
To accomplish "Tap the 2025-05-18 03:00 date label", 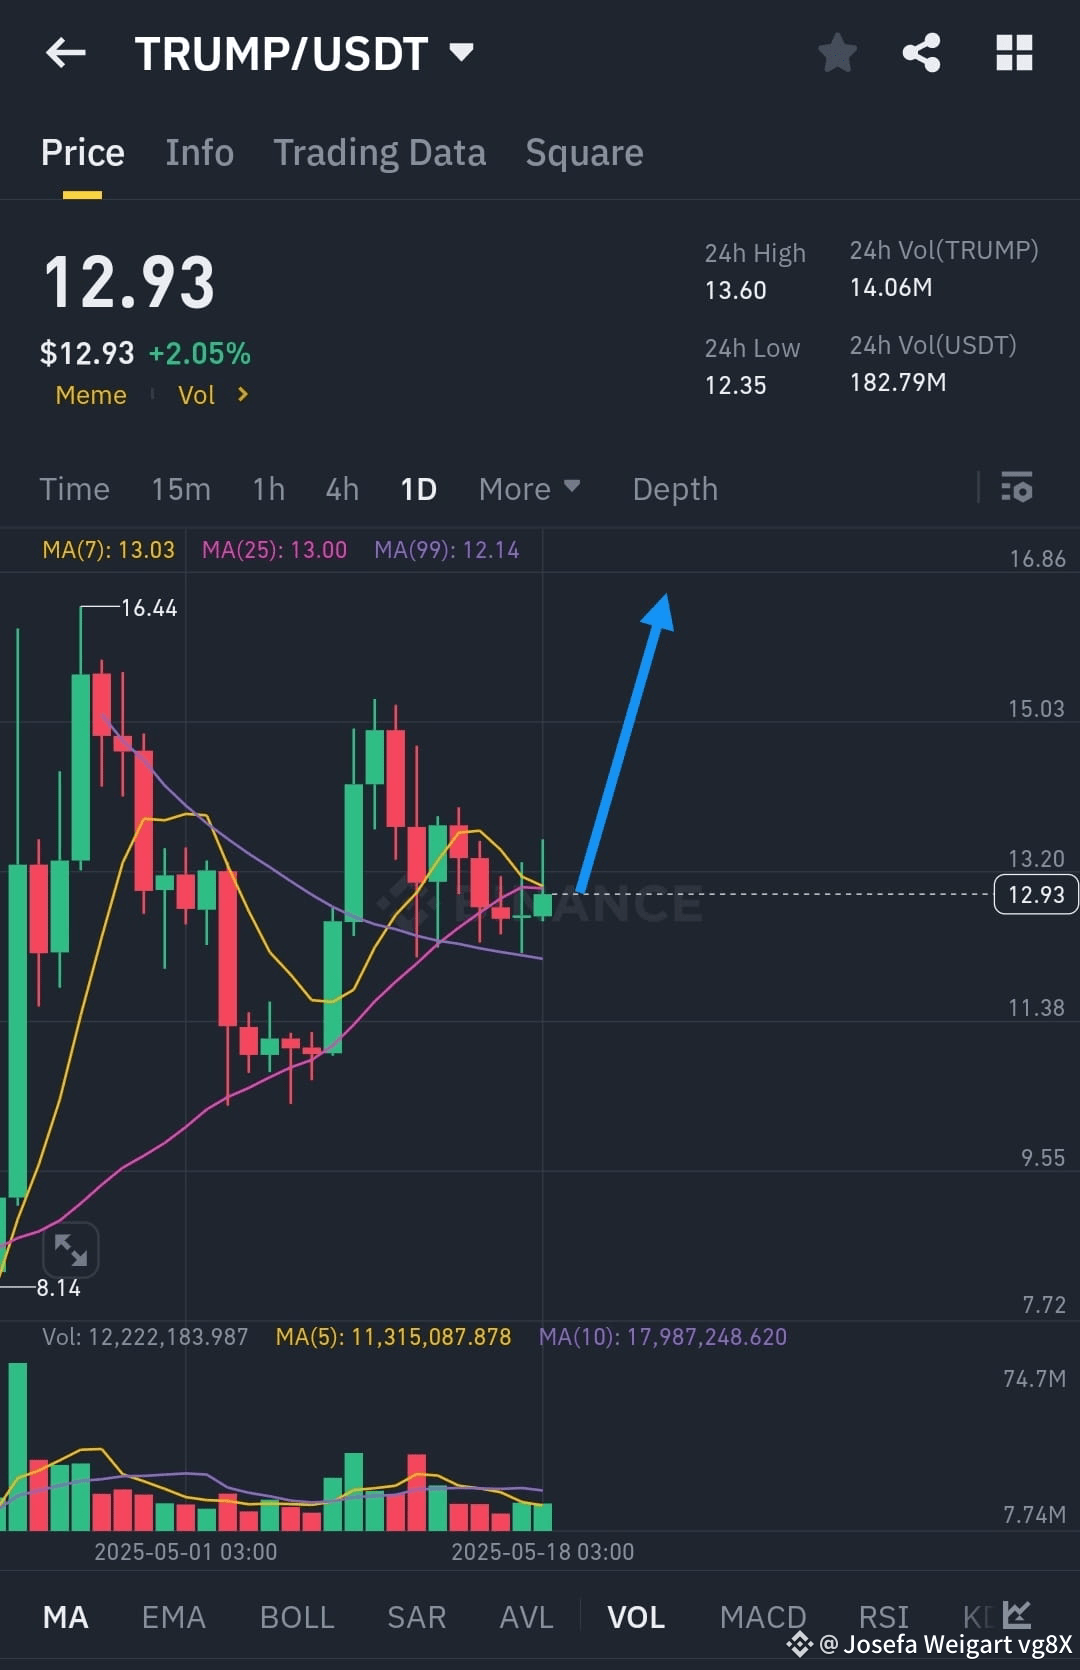I will click(543, 1552).
